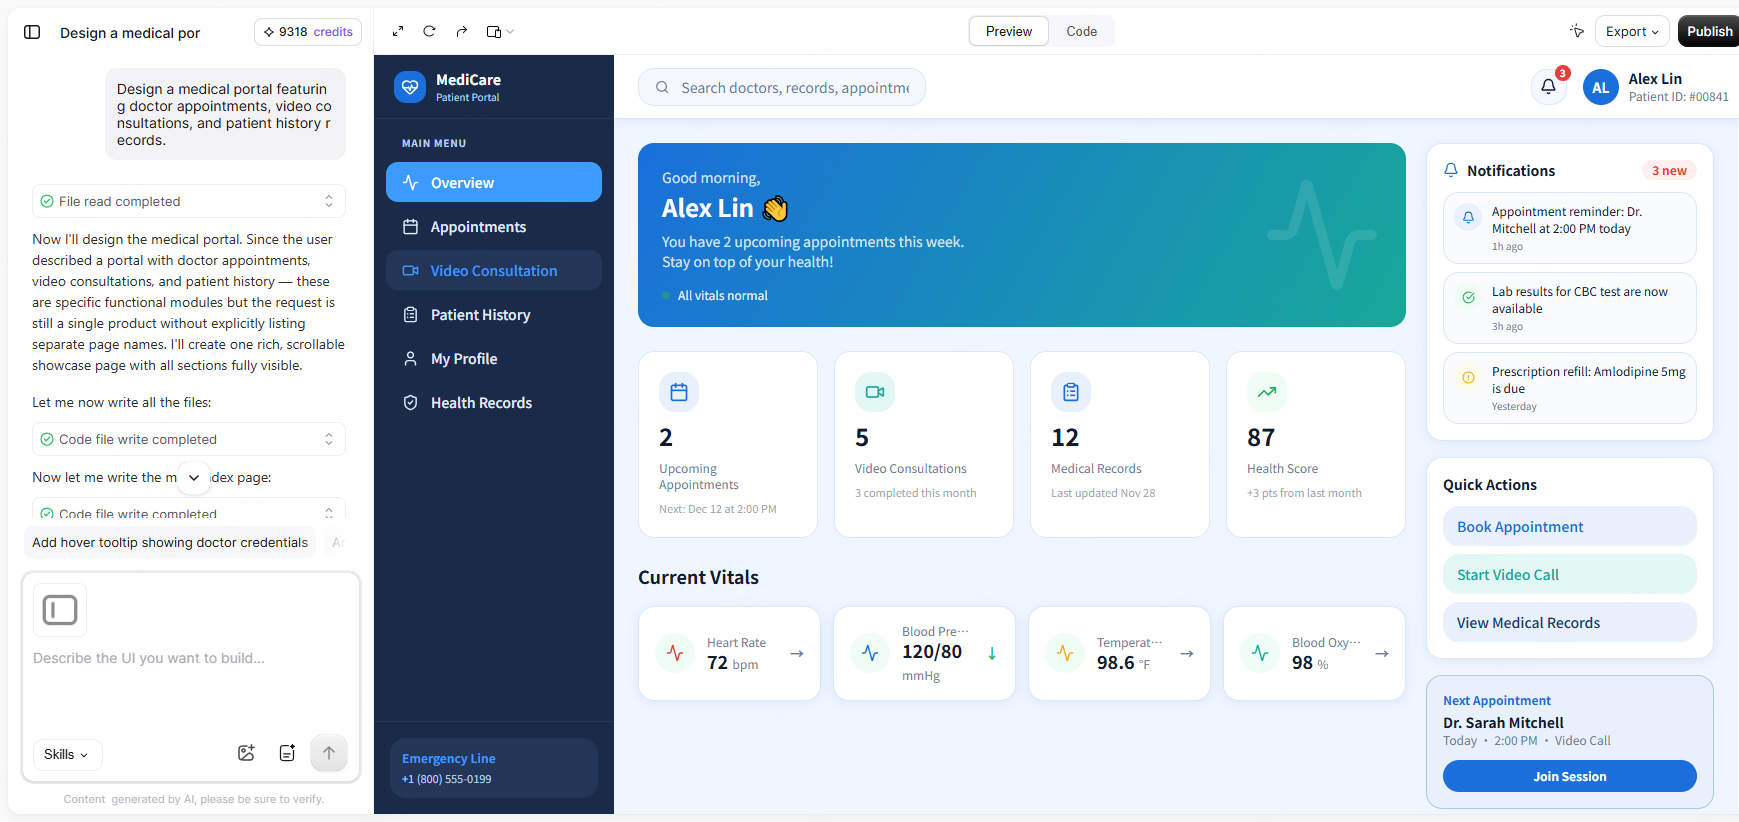The image size is (1739, 822).
Task: Click the scroll-down chevron in chat
Action: point(194,477)
